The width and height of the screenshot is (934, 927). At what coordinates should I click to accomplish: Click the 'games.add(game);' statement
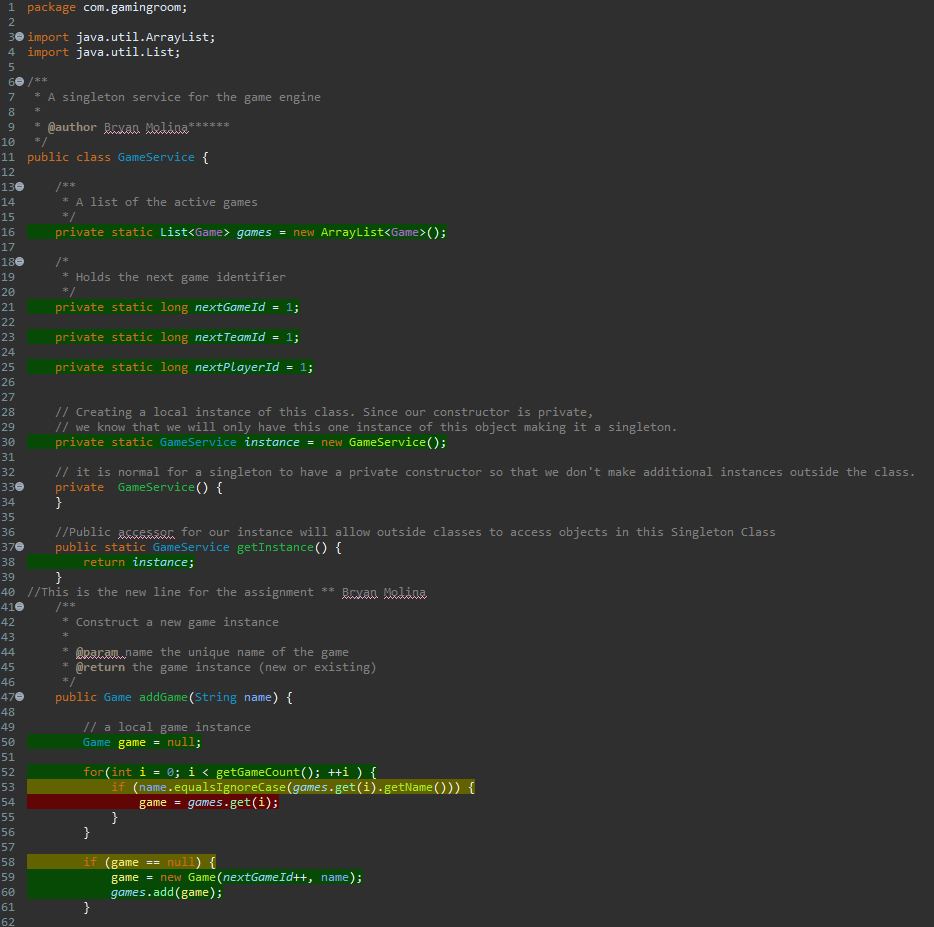166,892
